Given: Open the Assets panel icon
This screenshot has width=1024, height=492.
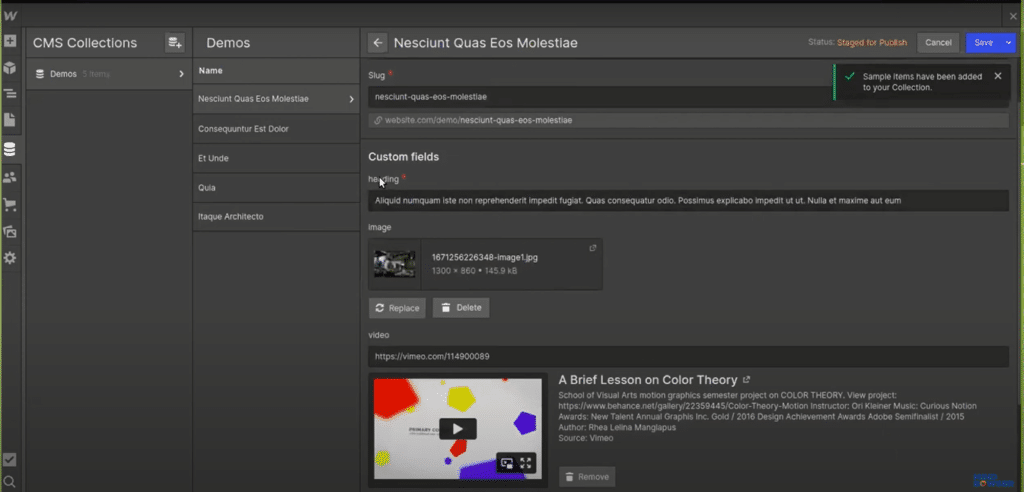Looking at the screenshot, I should [x=10, y=231].
